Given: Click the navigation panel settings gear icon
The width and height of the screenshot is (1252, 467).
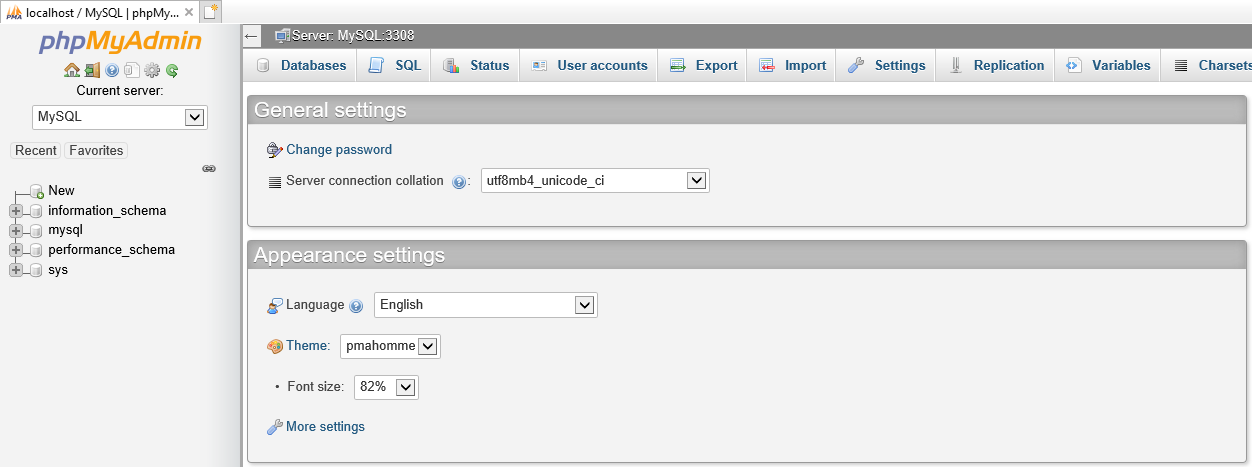Looking at the screenshot, I should (x=152, y=71).
